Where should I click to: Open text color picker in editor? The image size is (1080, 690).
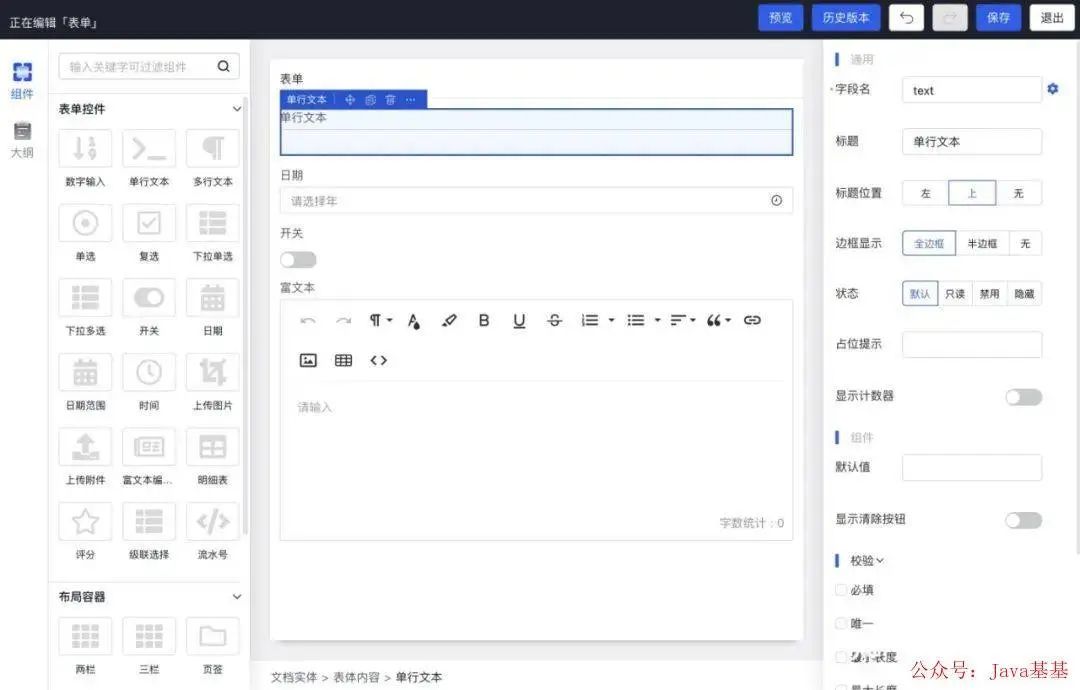414,321
